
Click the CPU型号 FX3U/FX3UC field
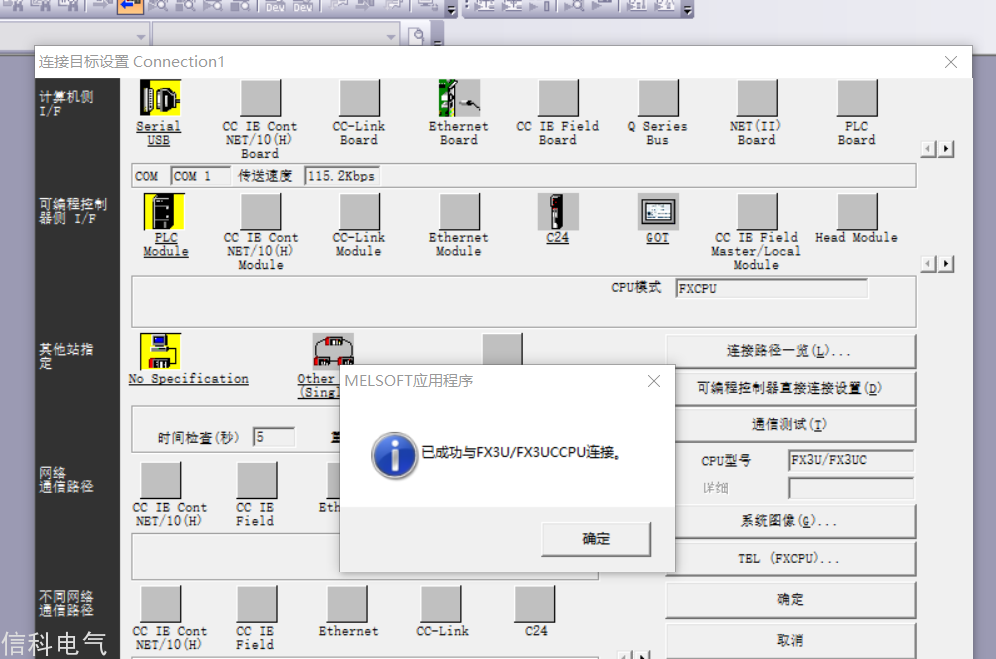click(851, 460)
